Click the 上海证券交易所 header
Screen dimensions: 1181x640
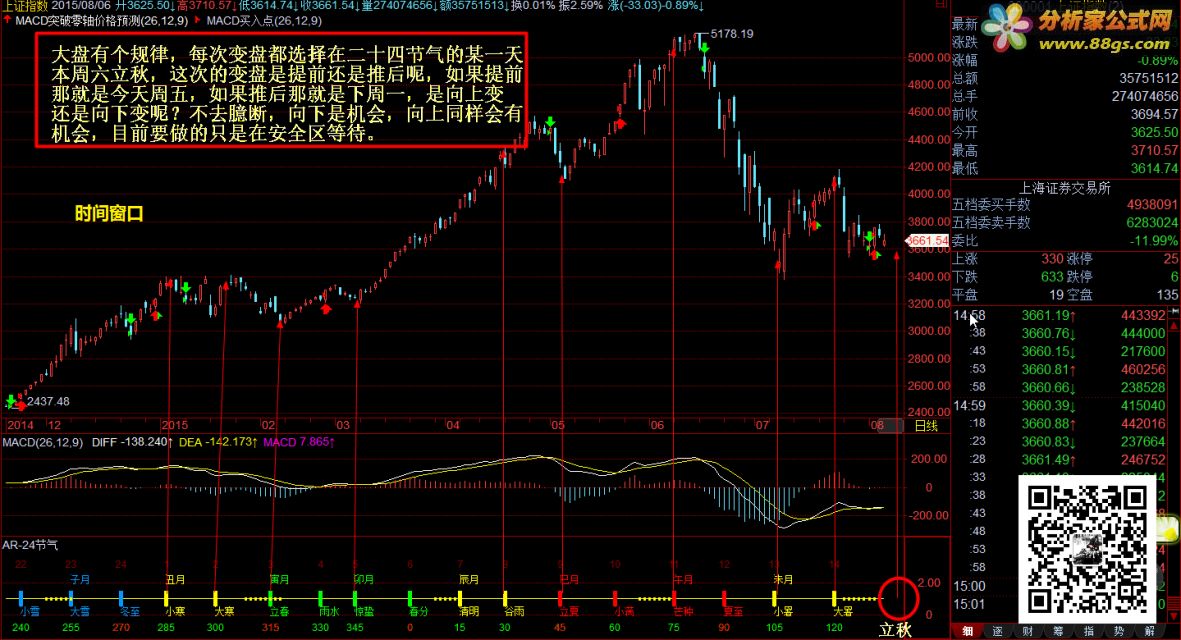pyautogui.click(x=1065, y=187)
